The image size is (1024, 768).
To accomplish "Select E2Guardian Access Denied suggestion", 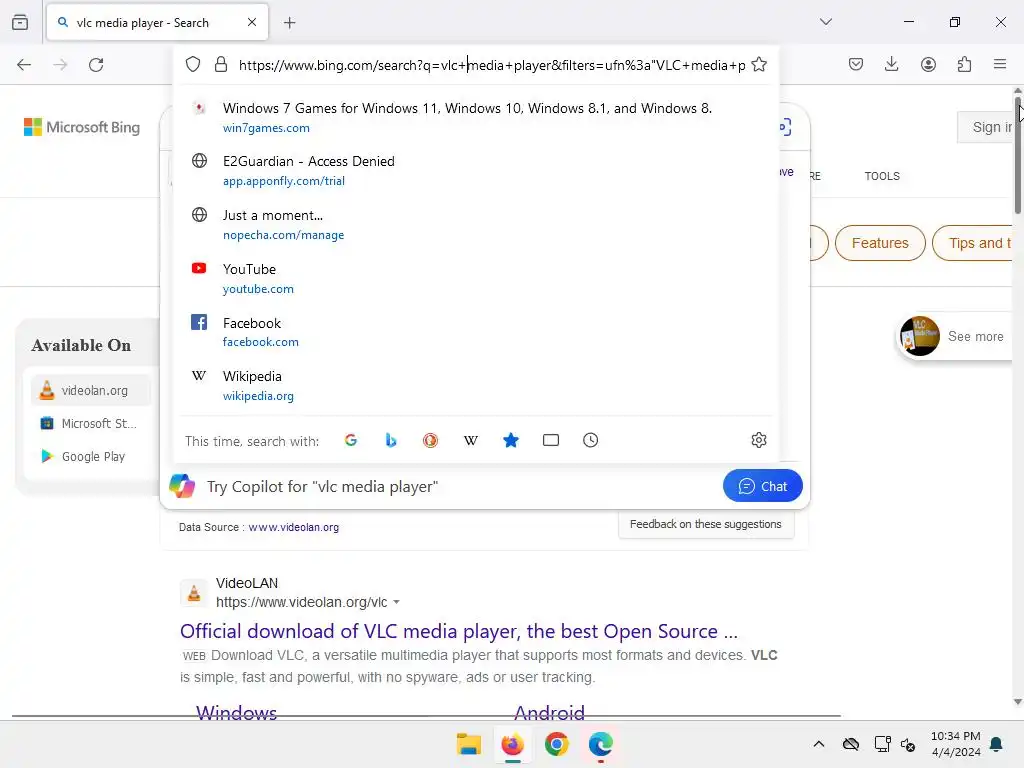I will [477, 170].
